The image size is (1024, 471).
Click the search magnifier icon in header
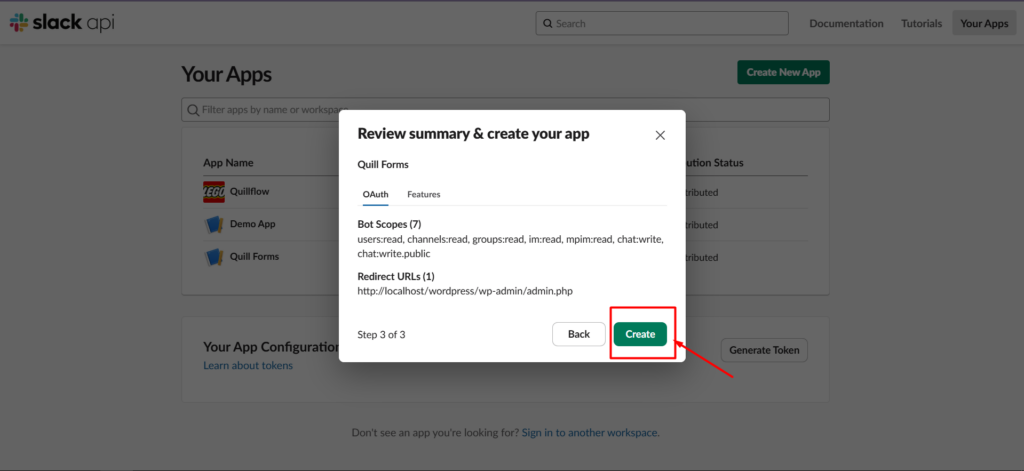(547, 24)
